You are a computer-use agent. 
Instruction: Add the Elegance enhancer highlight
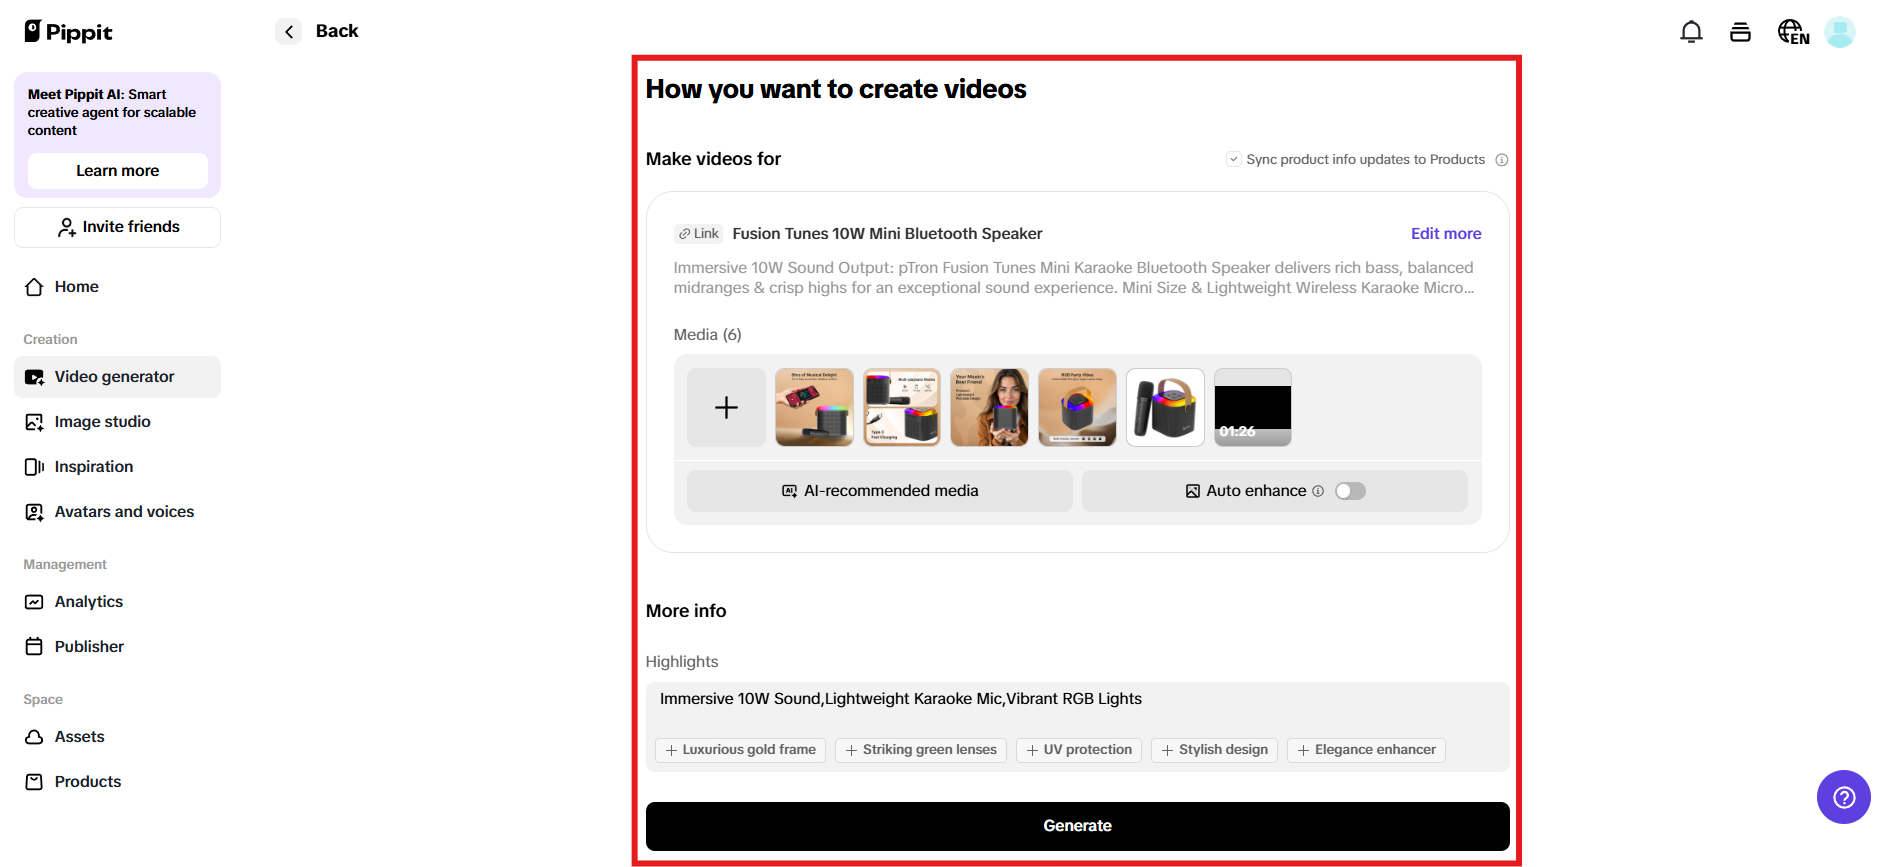pos(1366,750)
